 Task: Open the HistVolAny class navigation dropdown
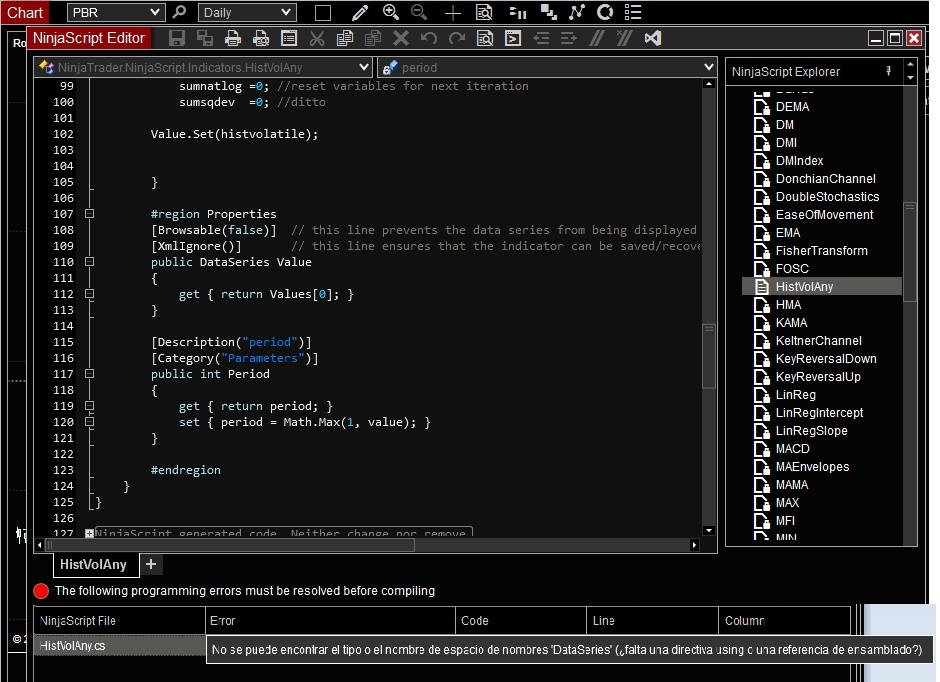(x=362, y=67)
